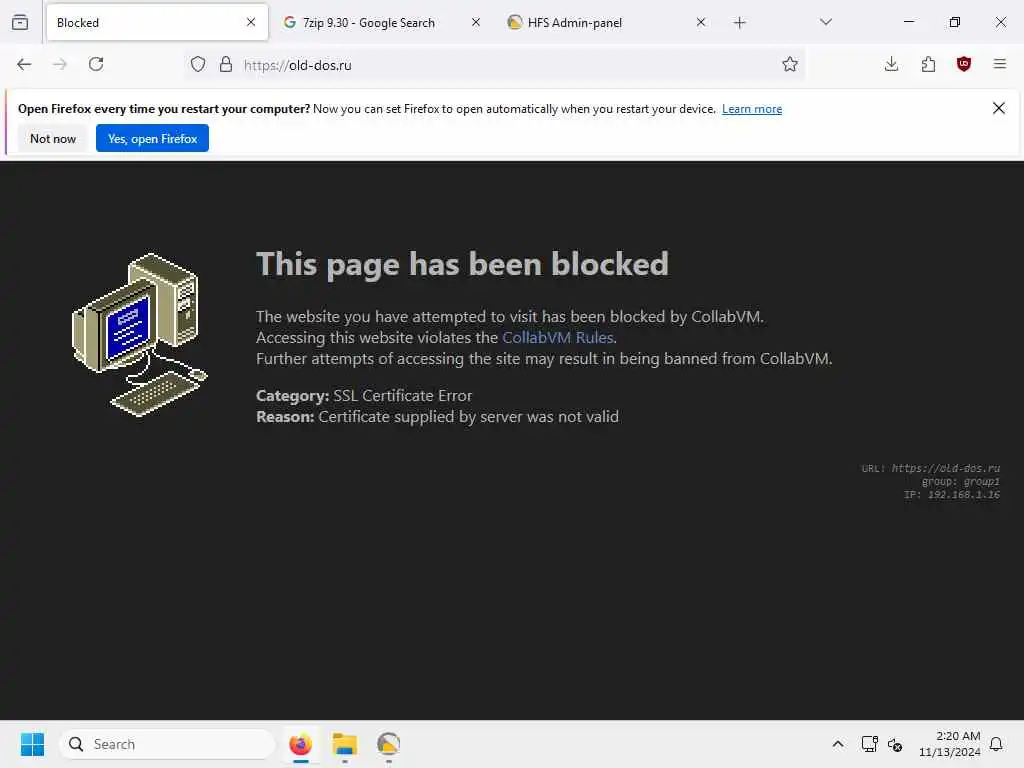Open the network status tray icon
The width and height of the screenshot is (1024, 768).
click(869, 744)
